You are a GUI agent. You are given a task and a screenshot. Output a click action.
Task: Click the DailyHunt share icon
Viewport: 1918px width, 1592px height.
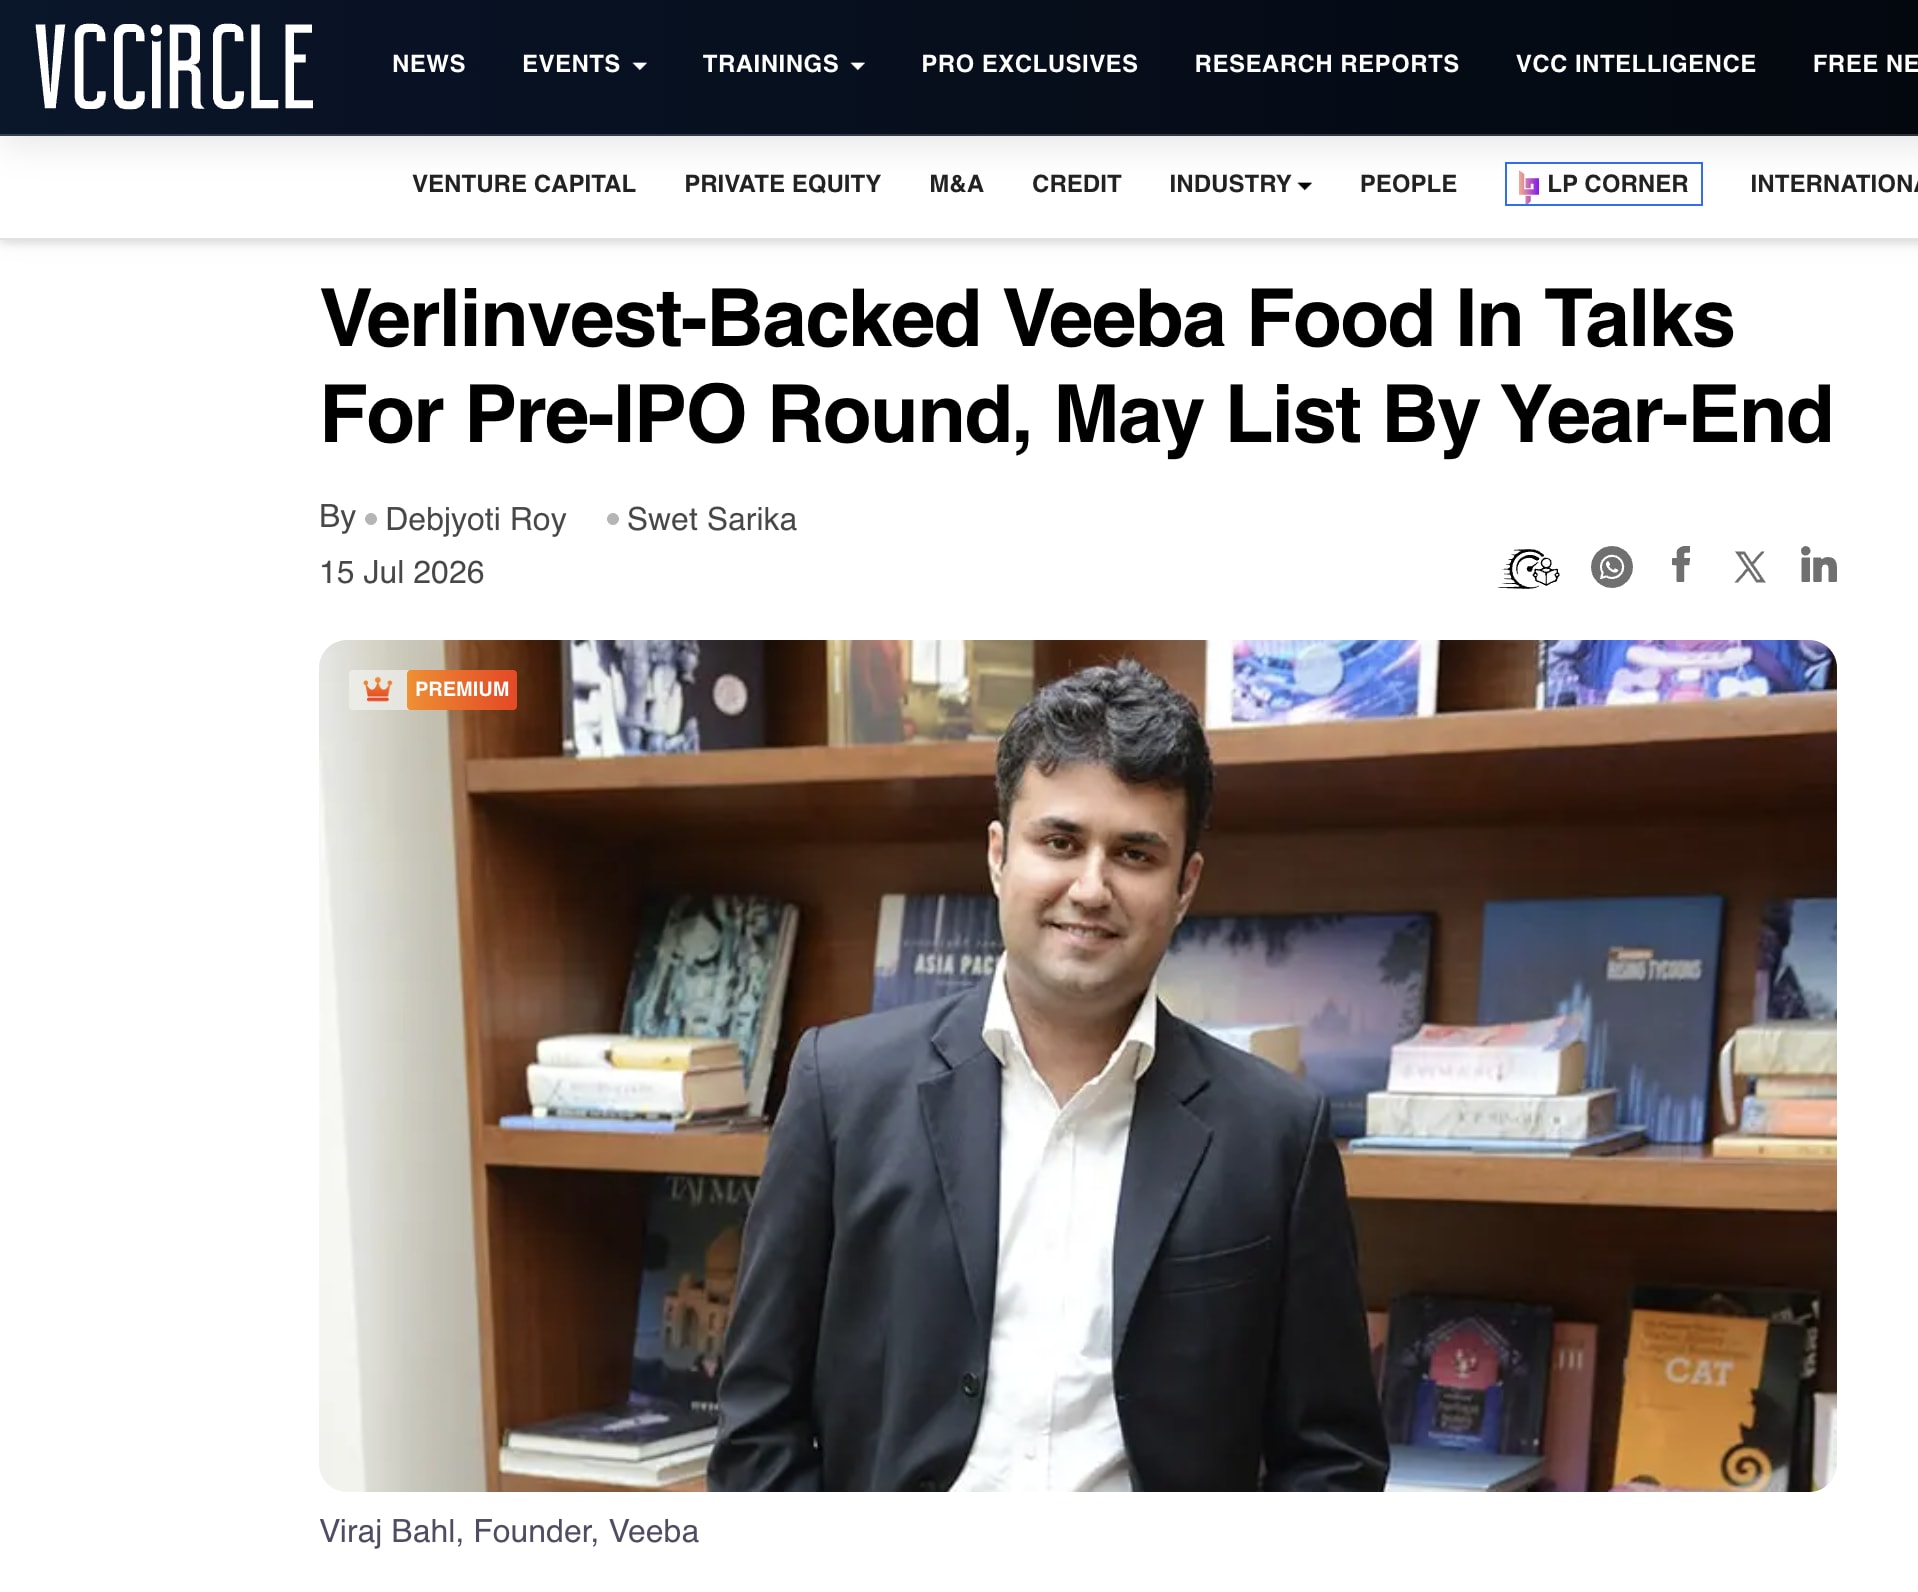1529,568
